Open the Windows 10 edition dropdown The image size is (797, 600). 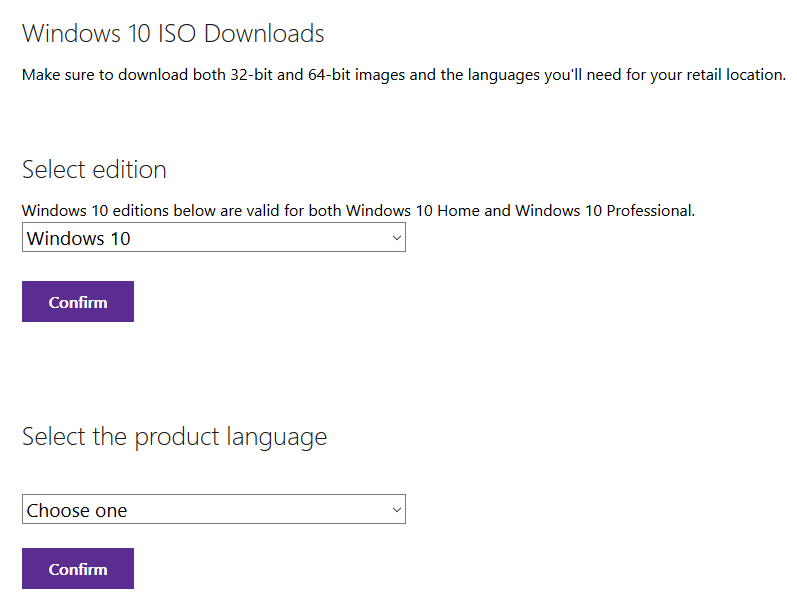tap(213, 237)
